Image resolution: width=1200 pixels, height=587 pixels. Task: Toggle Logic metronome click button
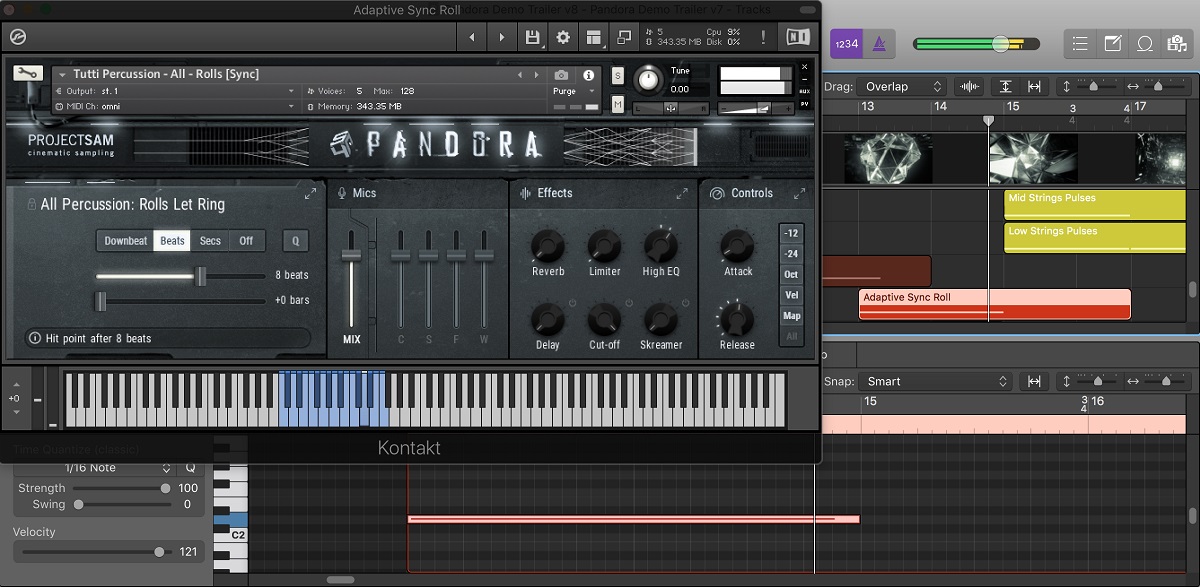(878, 43)
